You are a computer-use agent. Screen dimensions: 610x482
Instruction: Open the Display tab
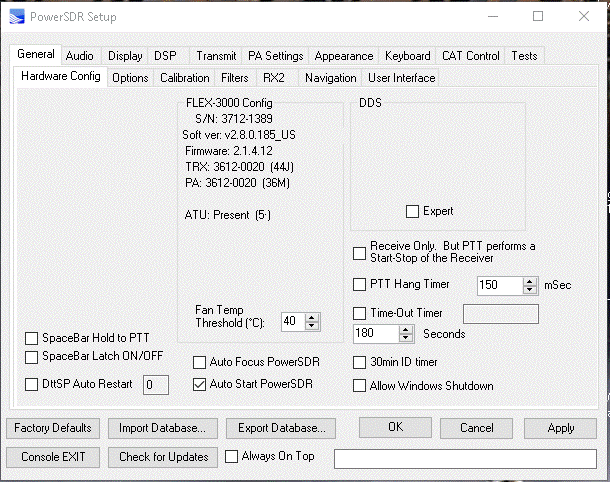tap(125, 56)
